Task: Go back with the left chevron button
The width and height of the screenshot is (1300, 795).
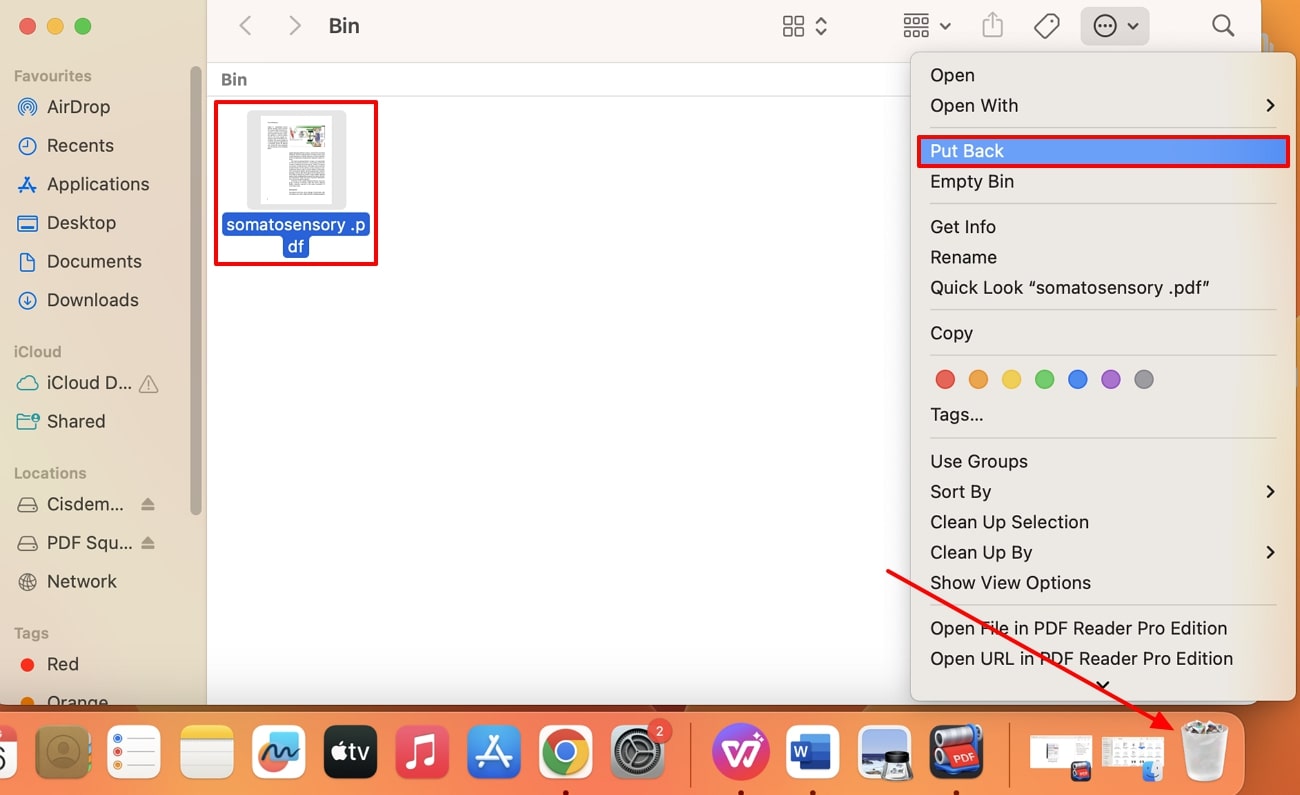Action: [x=246, y=26]
